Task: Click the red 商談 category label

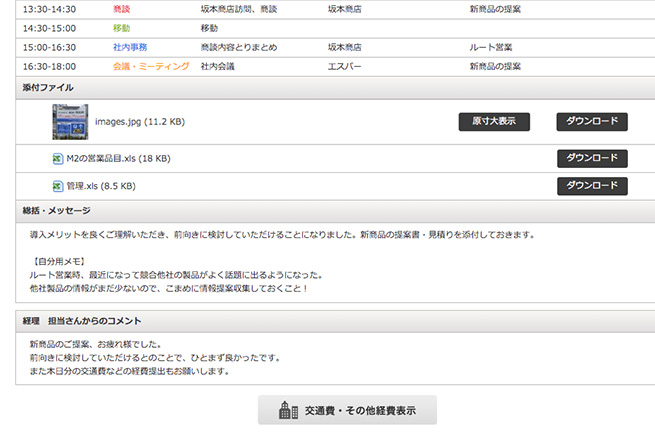Action: (x=122, y=9)
